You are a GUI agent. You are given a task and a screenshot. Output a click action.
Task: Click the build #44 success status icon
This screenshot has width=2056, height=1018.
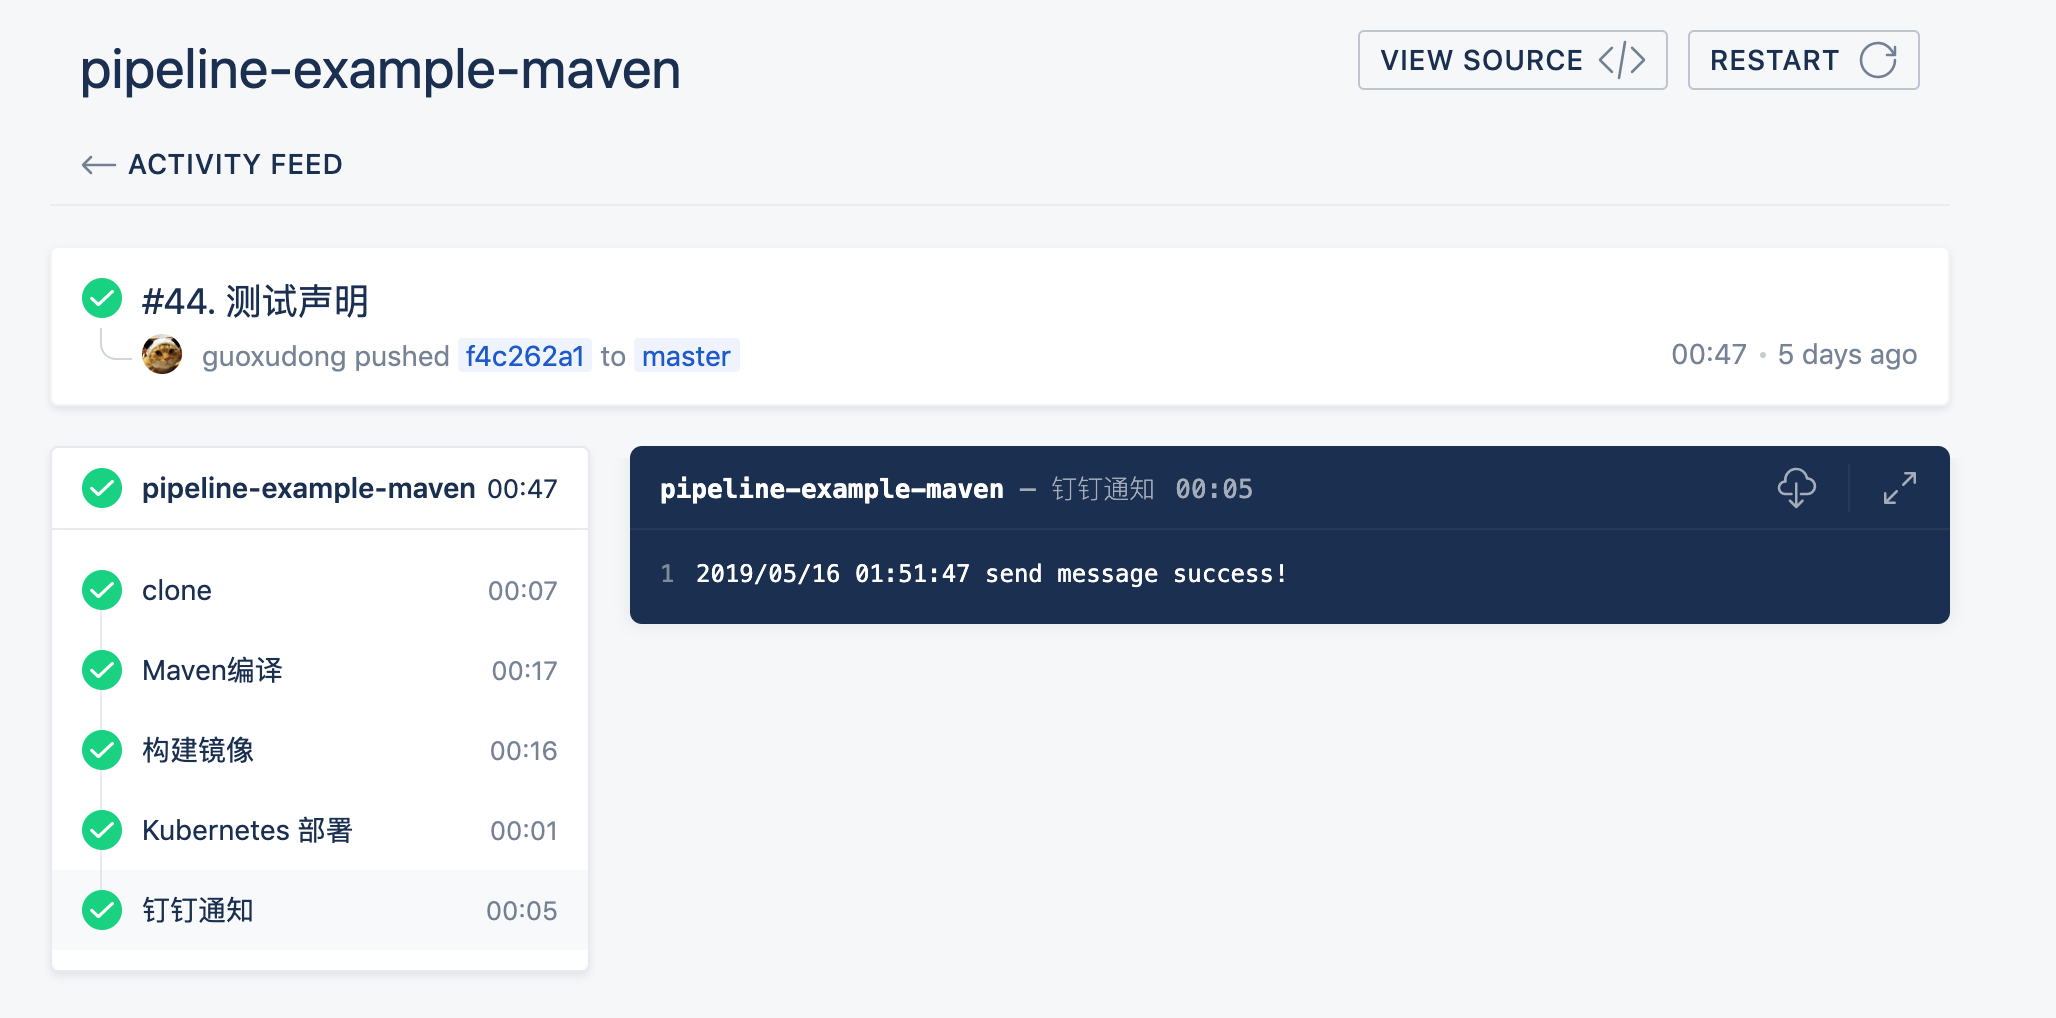click(102, 298)
